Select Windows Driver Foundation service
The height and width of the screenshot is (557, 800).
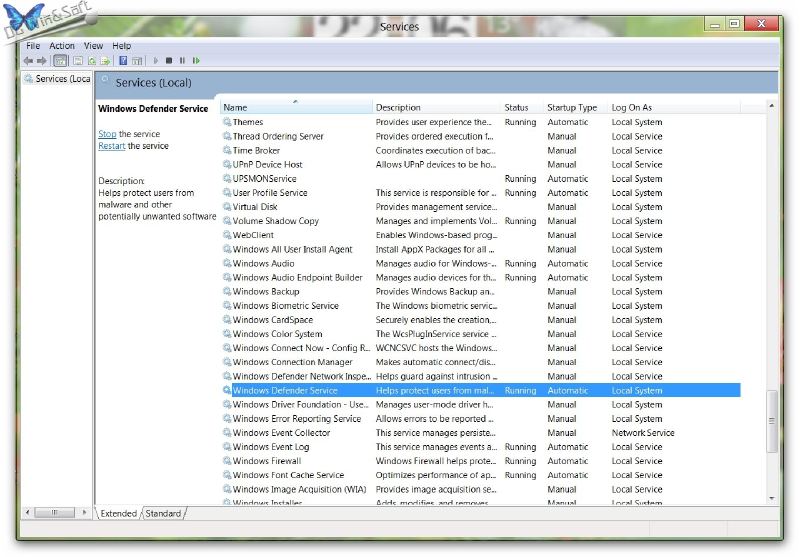(481, 404)
